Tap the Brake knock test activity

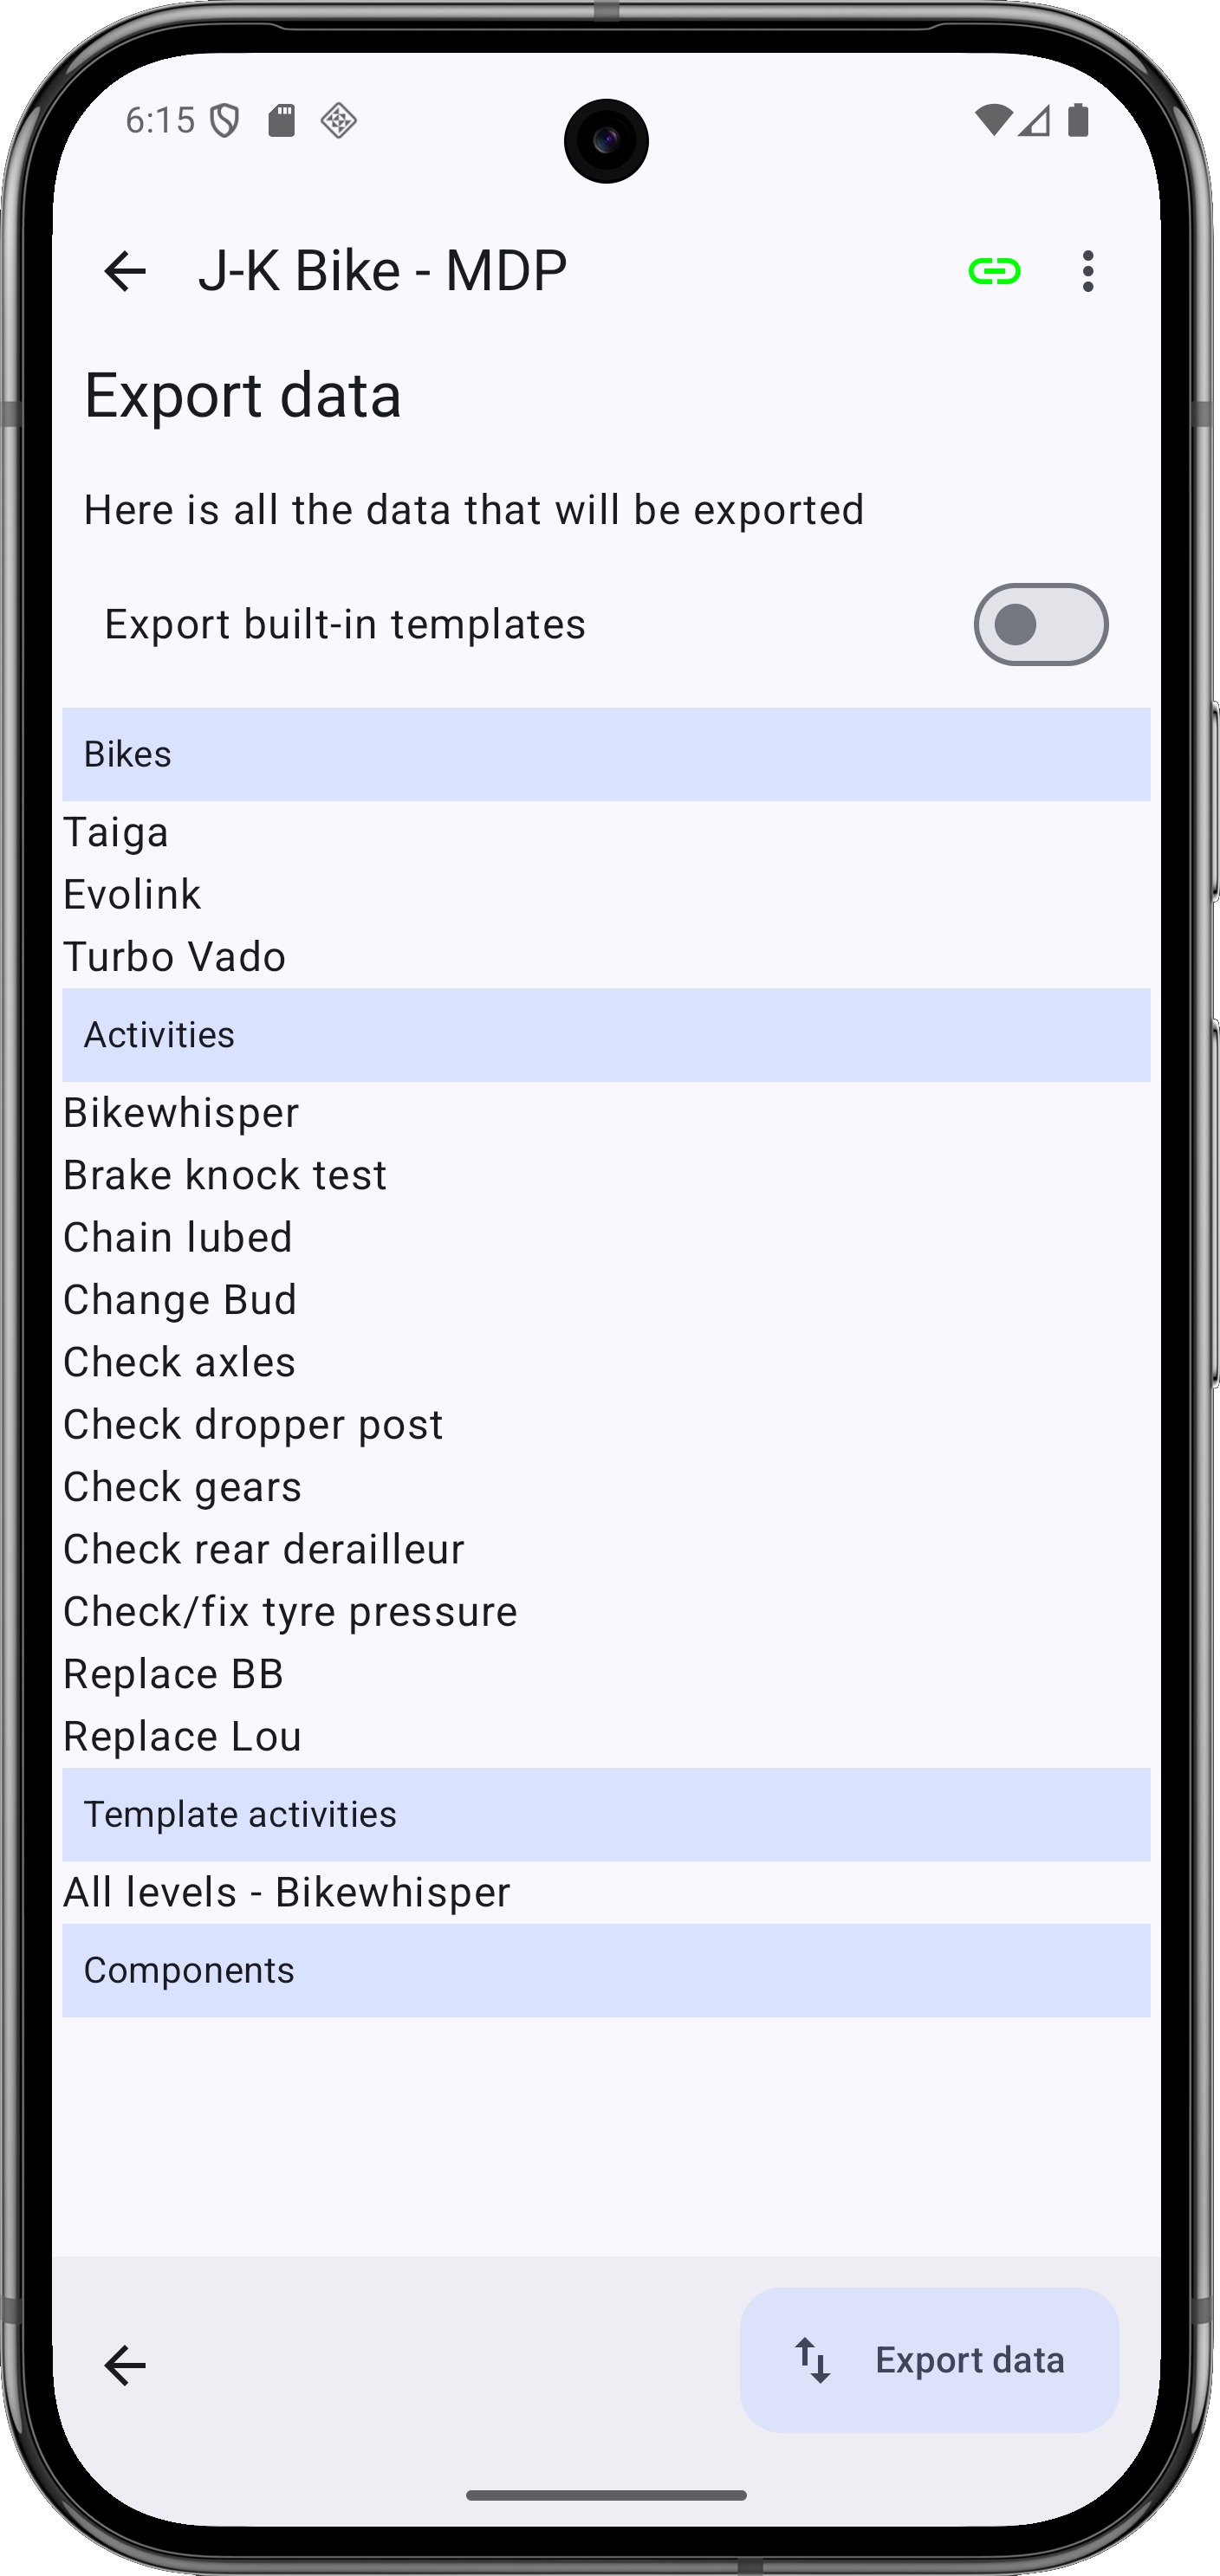(x=225, y=1175)
